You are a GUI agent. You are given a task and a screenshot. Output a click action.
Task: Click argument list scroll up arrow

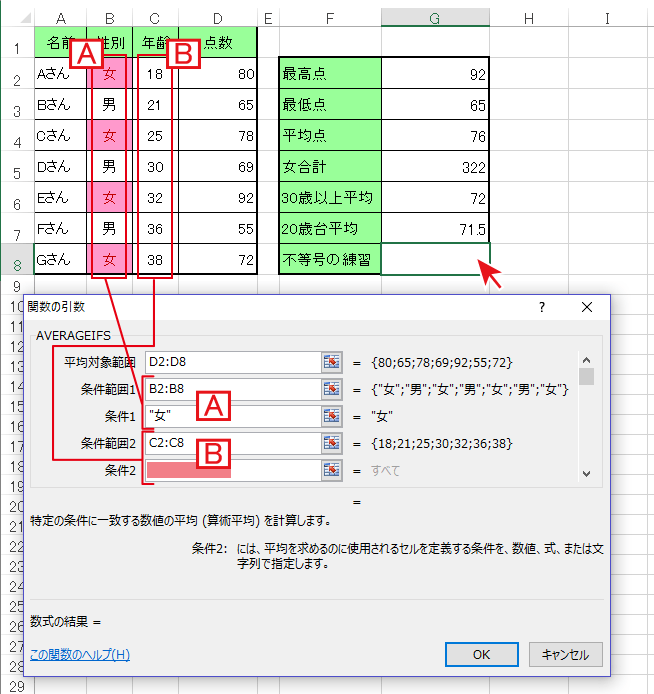pos(587,360)
